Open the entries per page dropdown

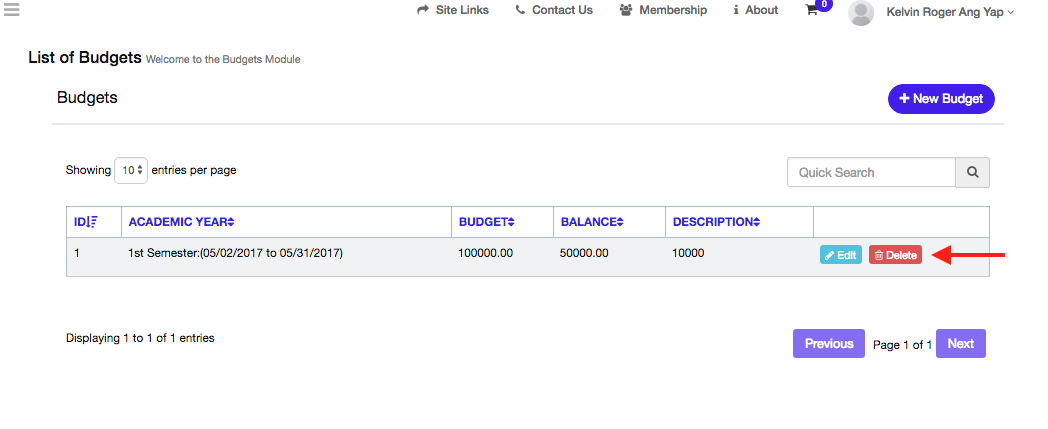(x=131, y=170)
